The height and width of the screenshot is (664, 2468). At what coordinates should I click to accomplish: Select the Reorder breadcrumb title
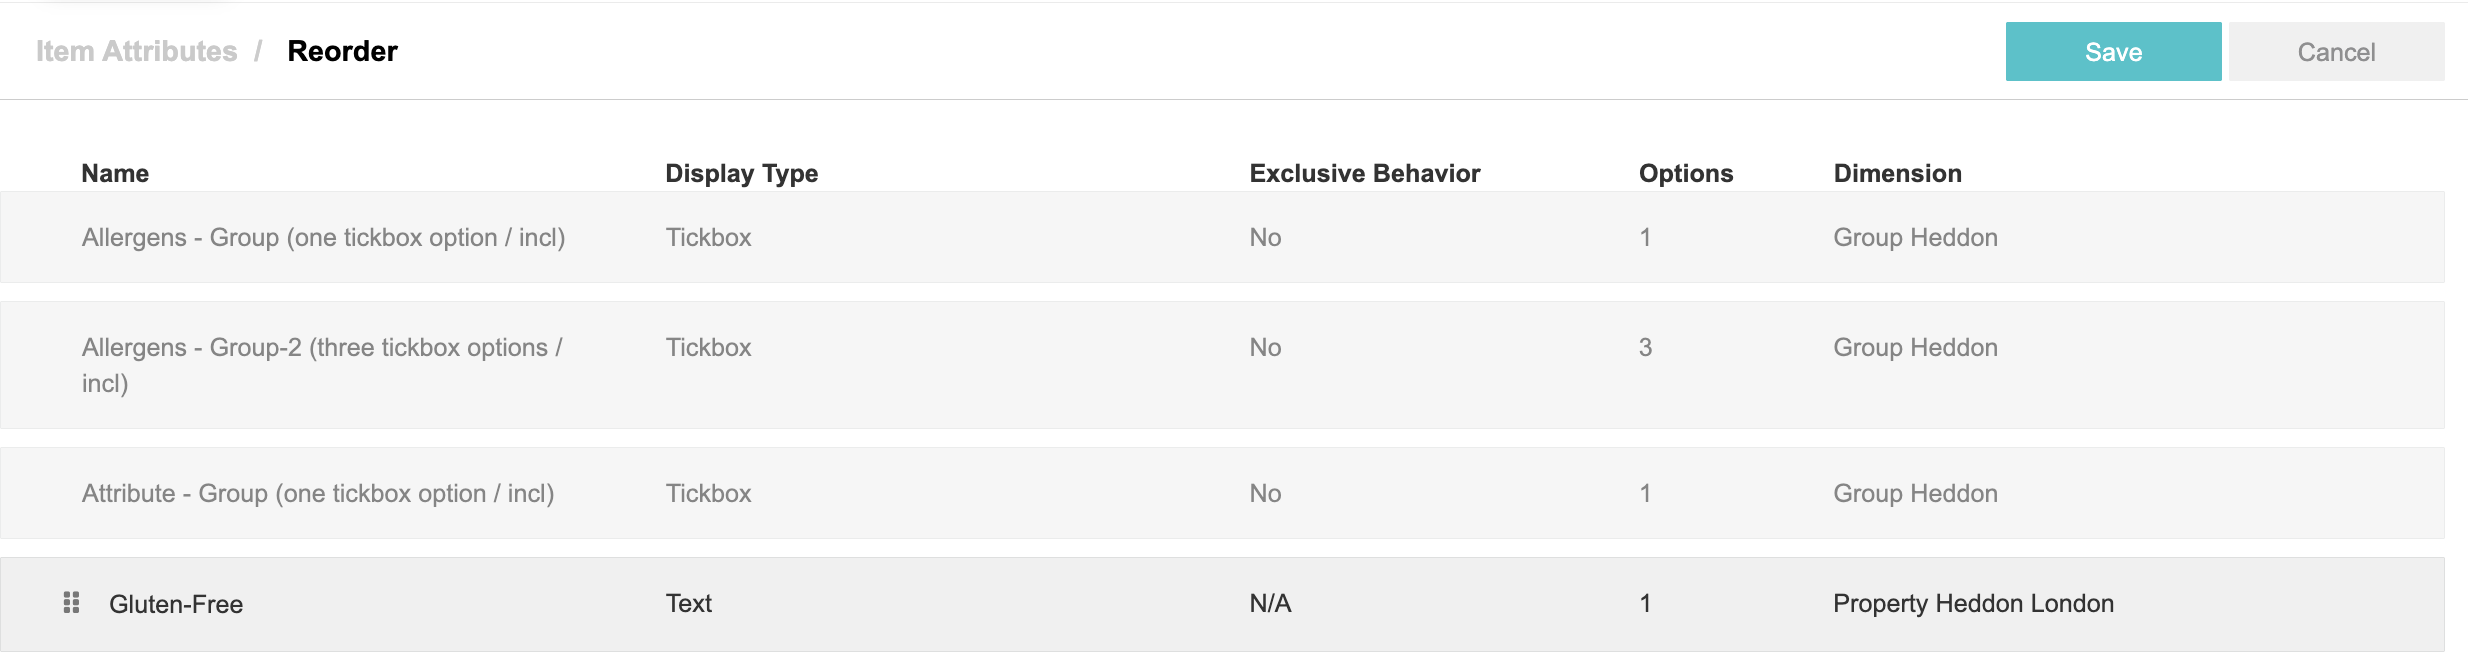(x=342, y=51)
